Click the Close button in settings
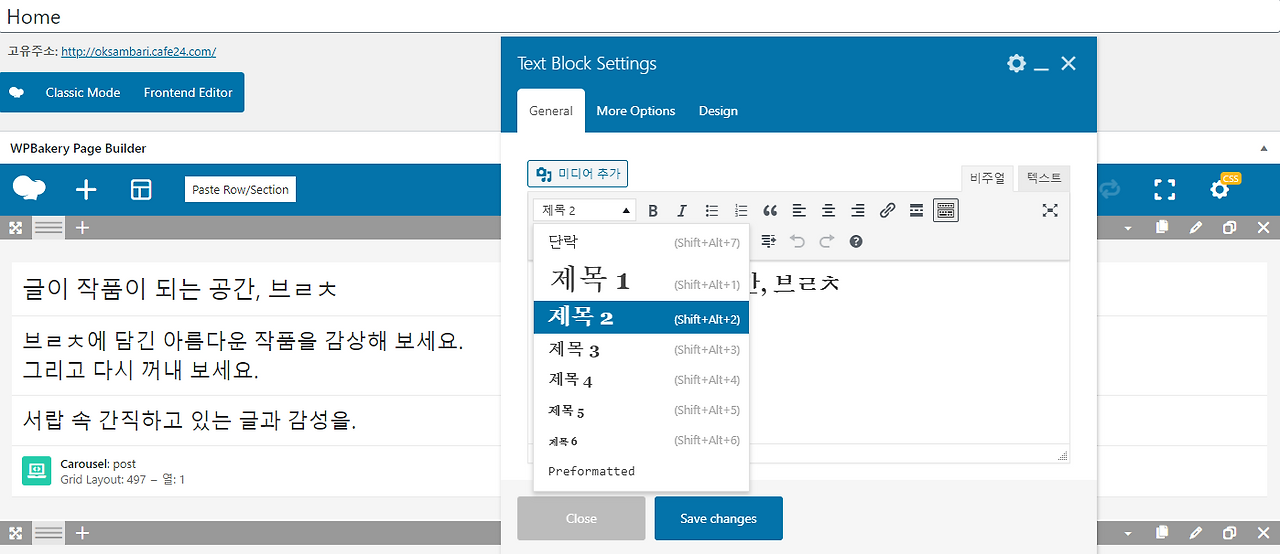Screen dimensions: 1280x554 pyautogui.click(x=581, y=518)
